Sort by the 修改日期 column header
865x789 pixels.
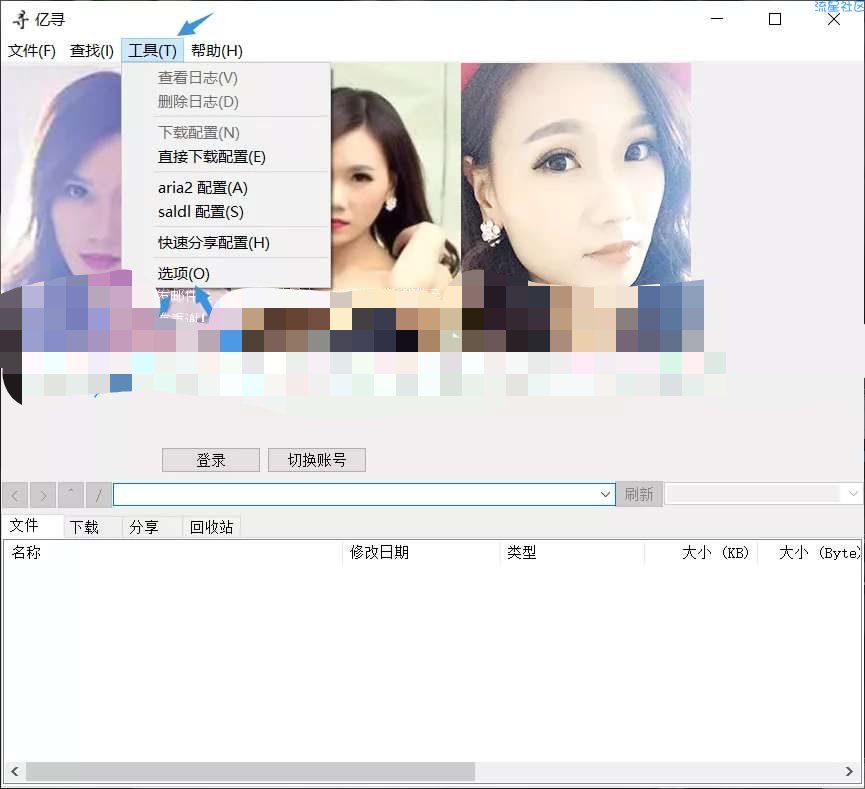380,553
